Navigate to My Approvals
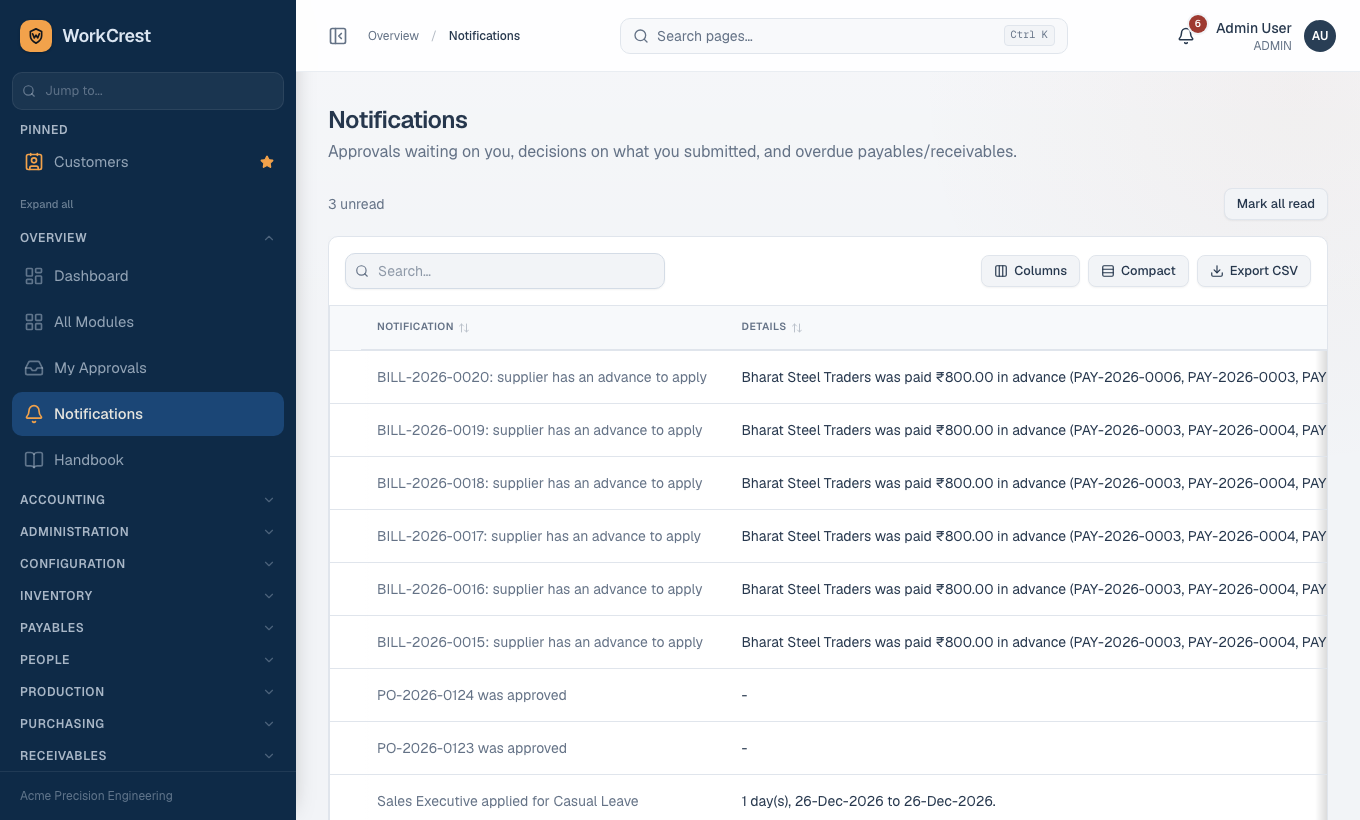Viewport: 1360px width, 820px height. 148,368
